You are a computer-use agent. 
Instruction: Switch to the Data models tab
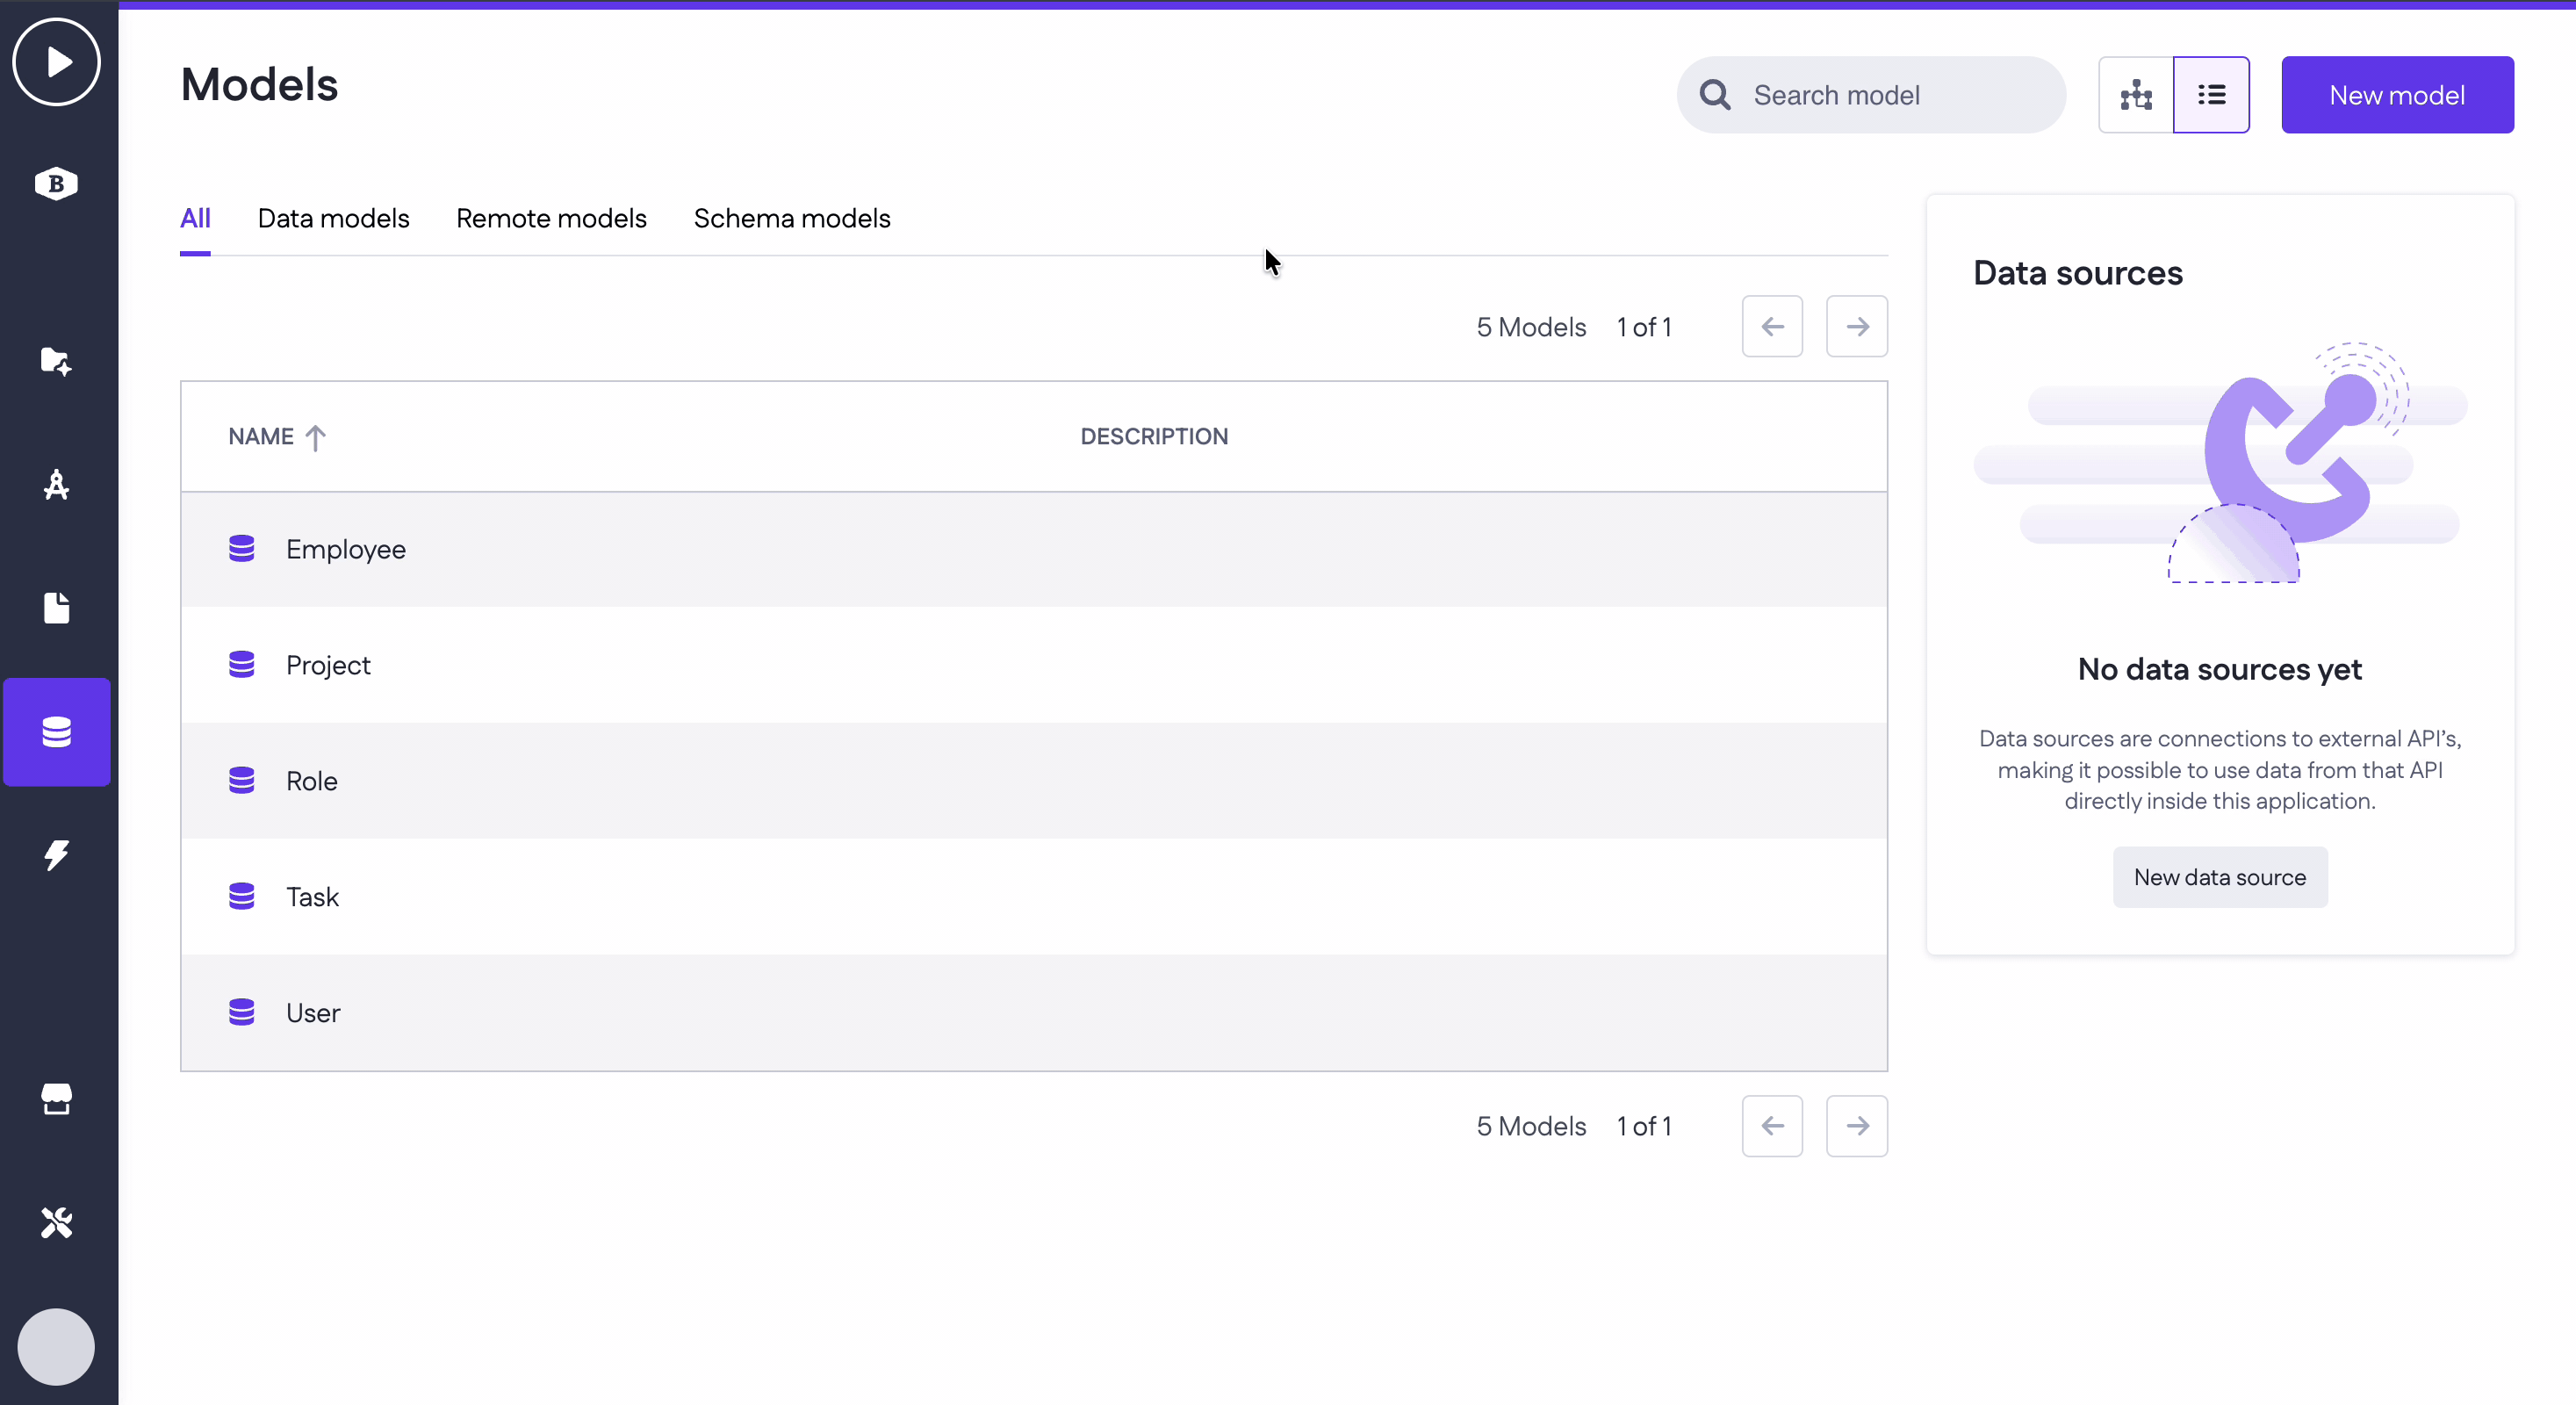(x=333, y=219)
